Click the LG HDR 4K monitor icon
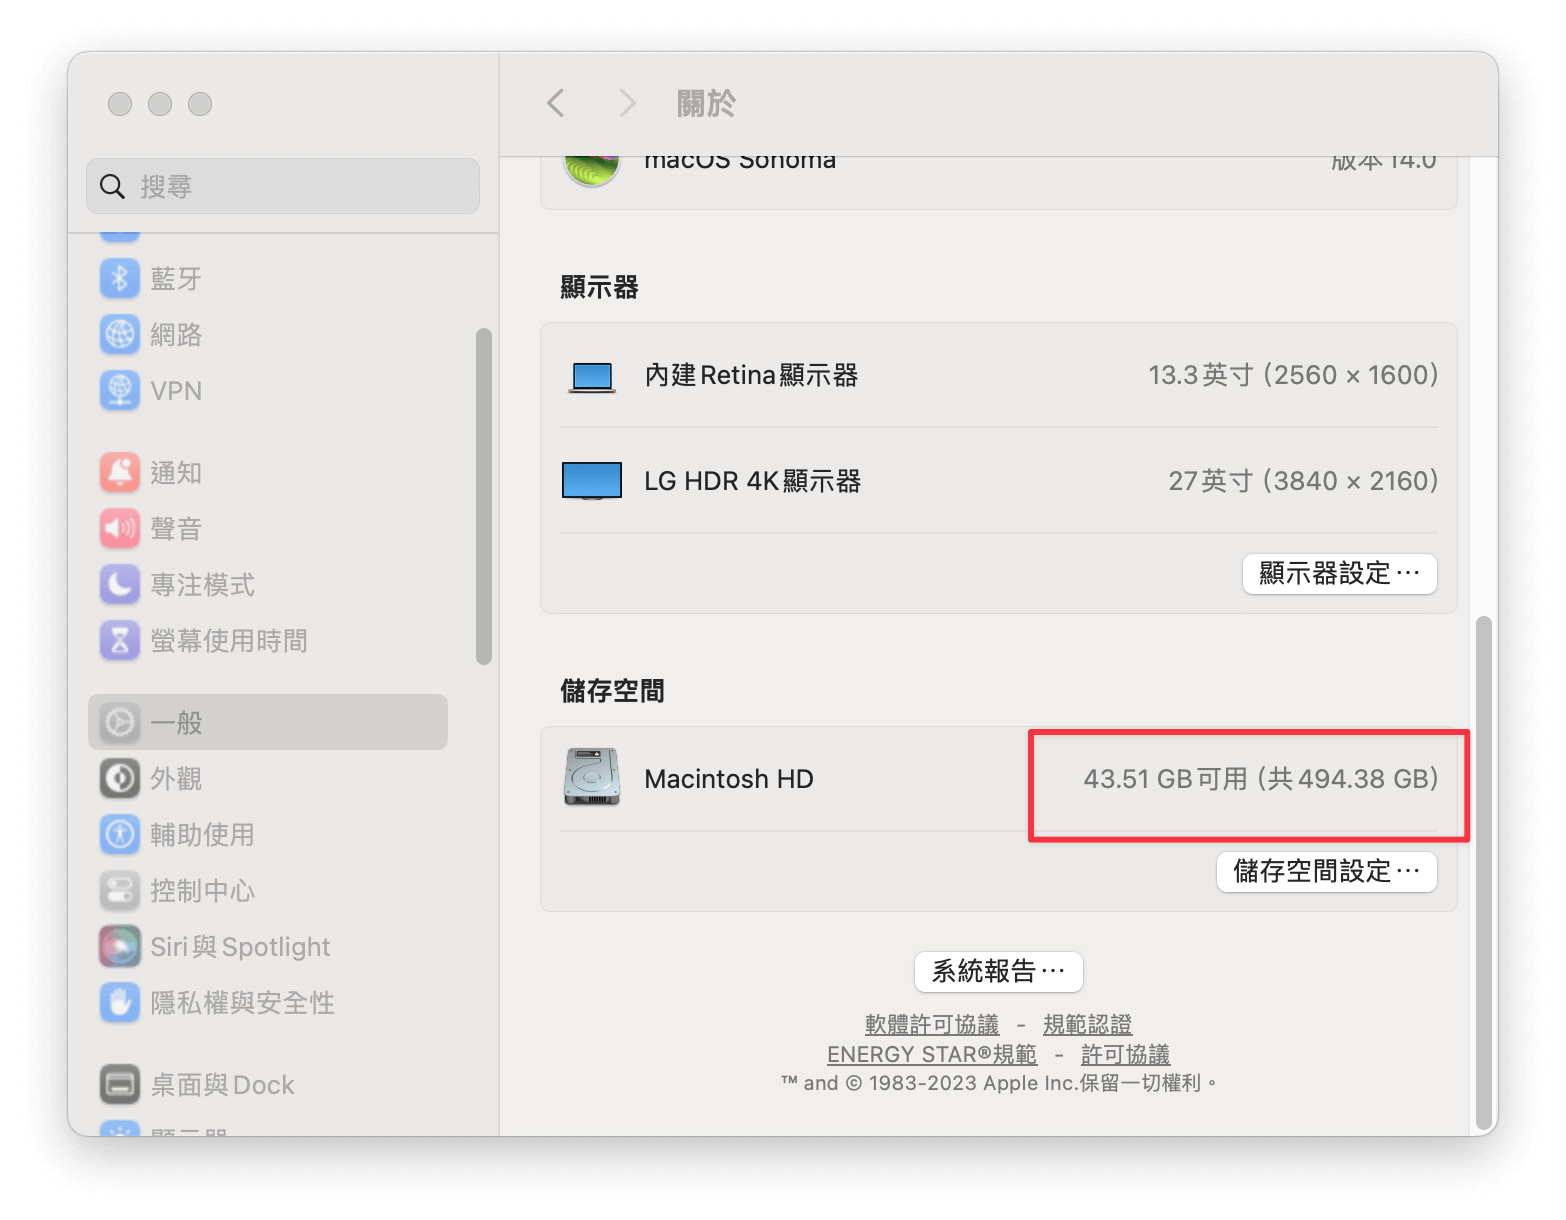Viewport: 1566px width, 1220px height. point(592,481)
